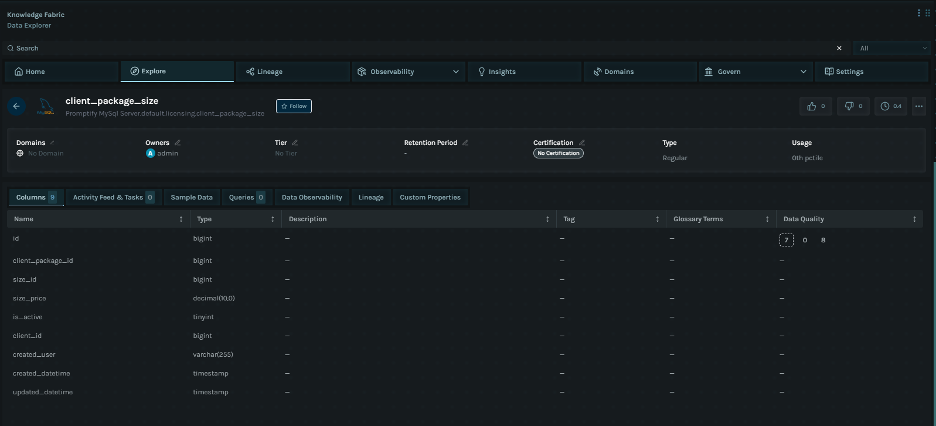
Task: Click the client_id column name
Action: 26,336
